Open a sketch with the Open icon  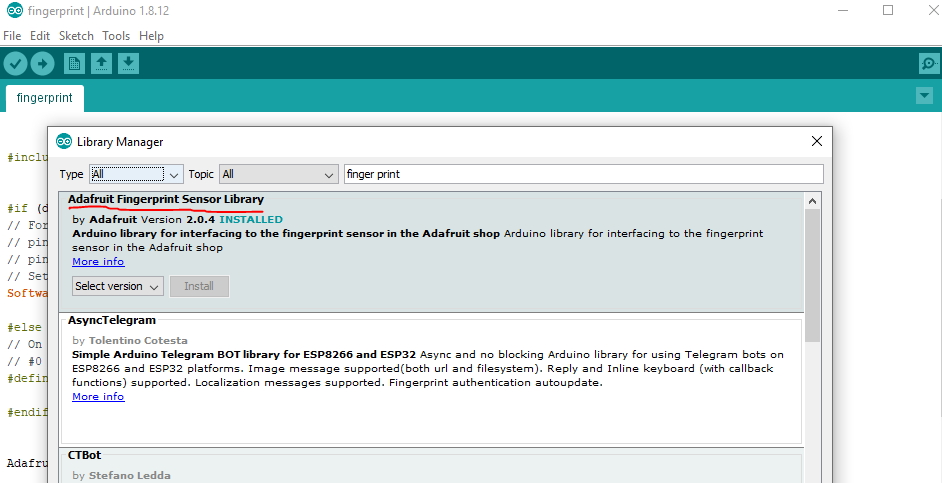pyautogui.click(x=102, y=63)
